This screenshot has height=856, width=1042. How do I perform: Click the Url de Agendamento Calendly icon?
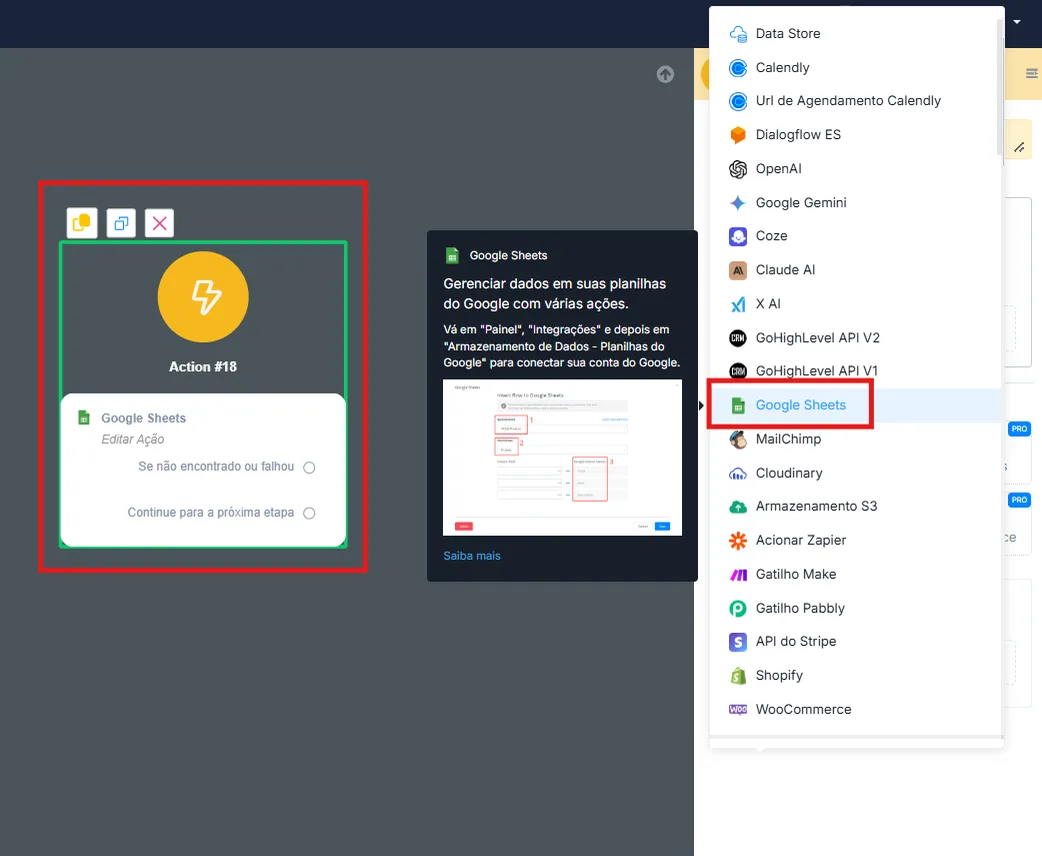[738, 101]
